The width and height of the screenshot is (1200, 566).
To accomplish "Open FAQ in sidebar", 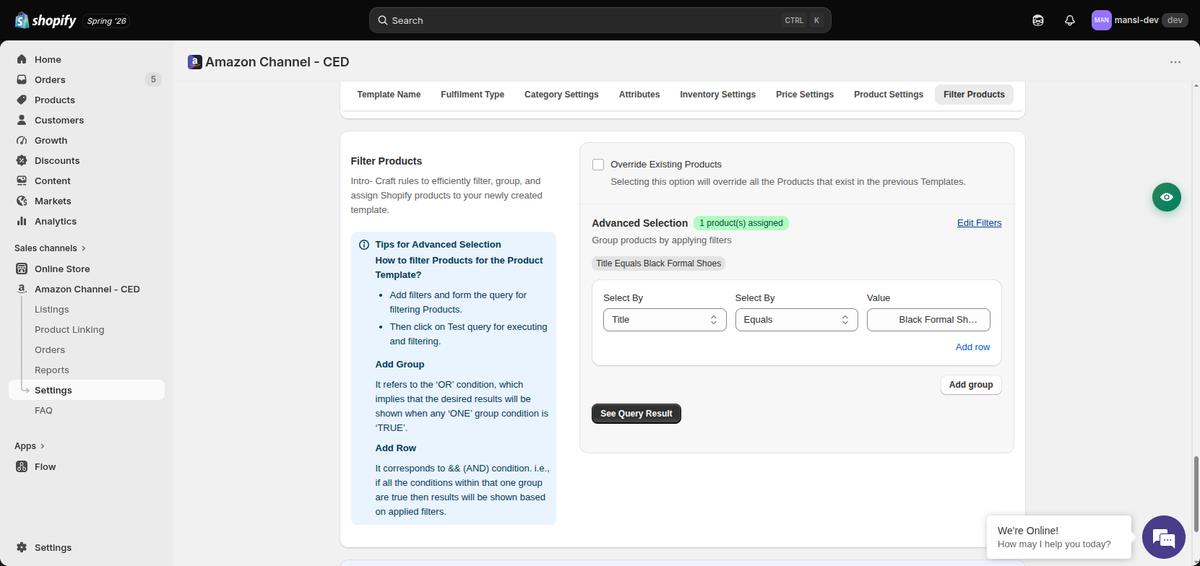I will (x=44, y=411).
